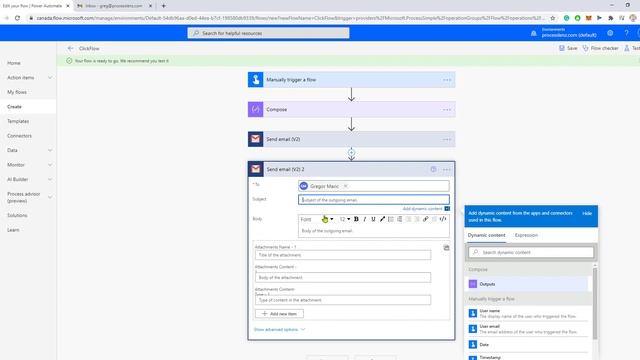Open the Send email (V2) 2 ellipsis menu

click(447, 169)
